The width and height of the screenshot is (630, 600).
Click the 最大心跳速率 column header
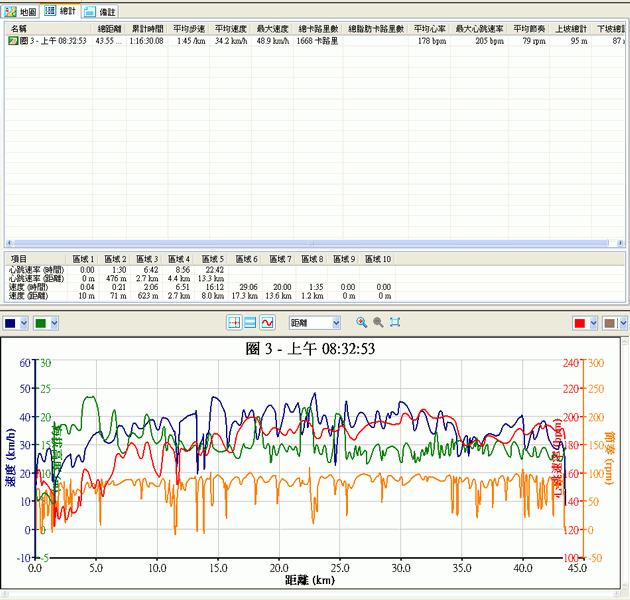(x=480, y=29)
